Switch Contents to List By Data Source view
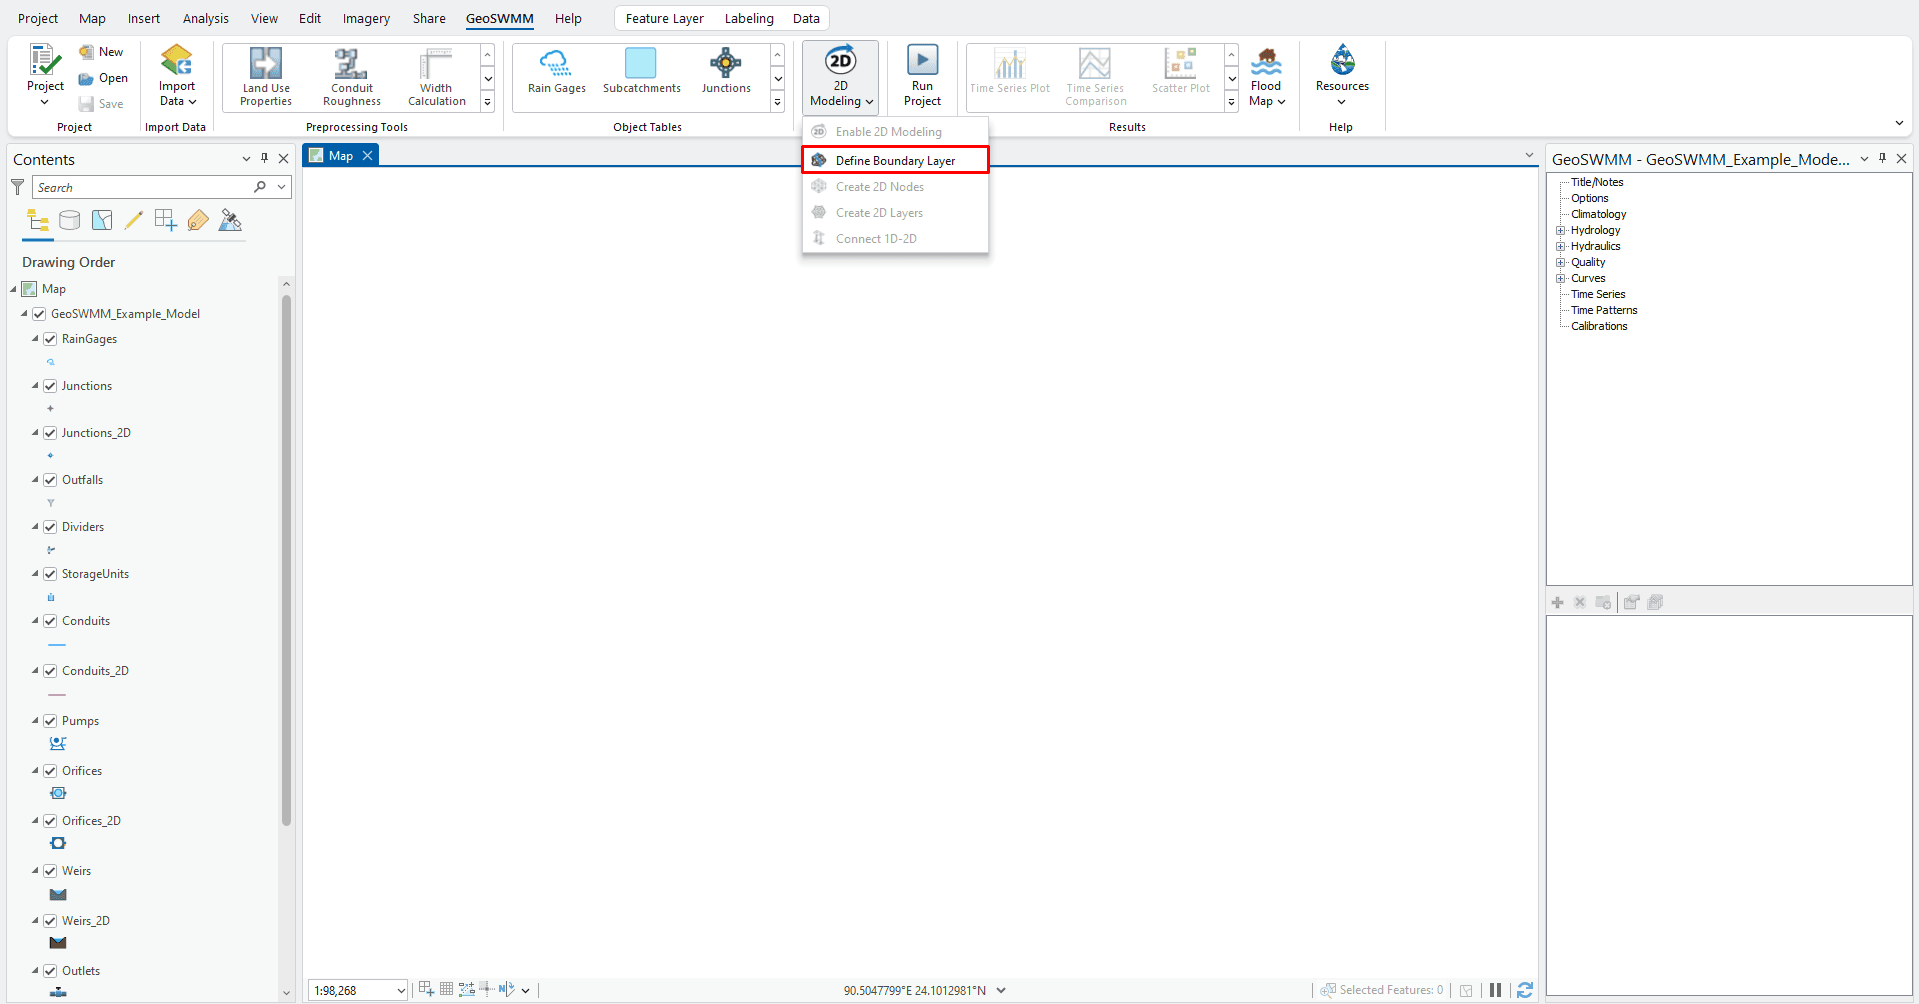Viewport: 1919px width, 1004px height. coord(69,220)
